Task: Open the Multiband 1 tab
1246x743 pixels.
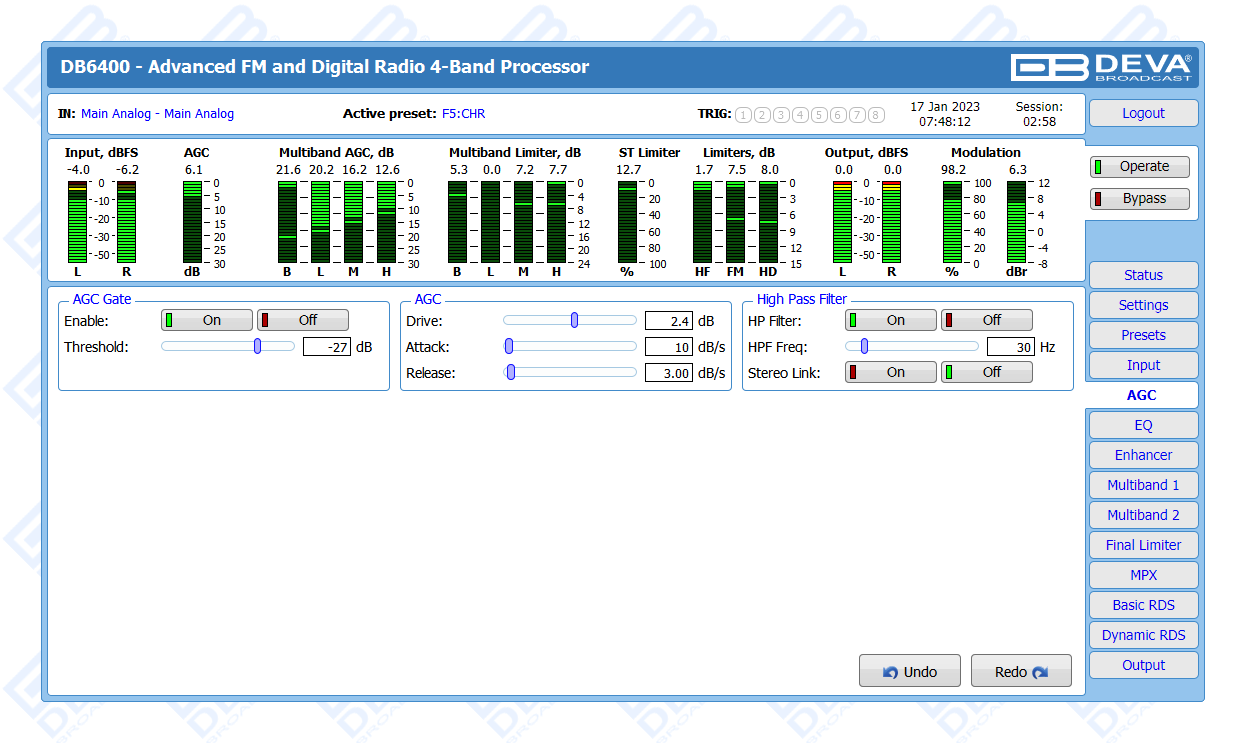Action: 1143,485
